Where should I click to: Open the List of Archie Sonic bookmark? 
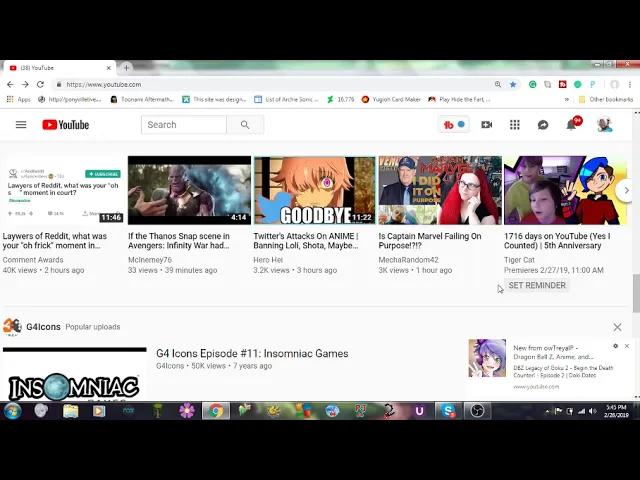286,99
